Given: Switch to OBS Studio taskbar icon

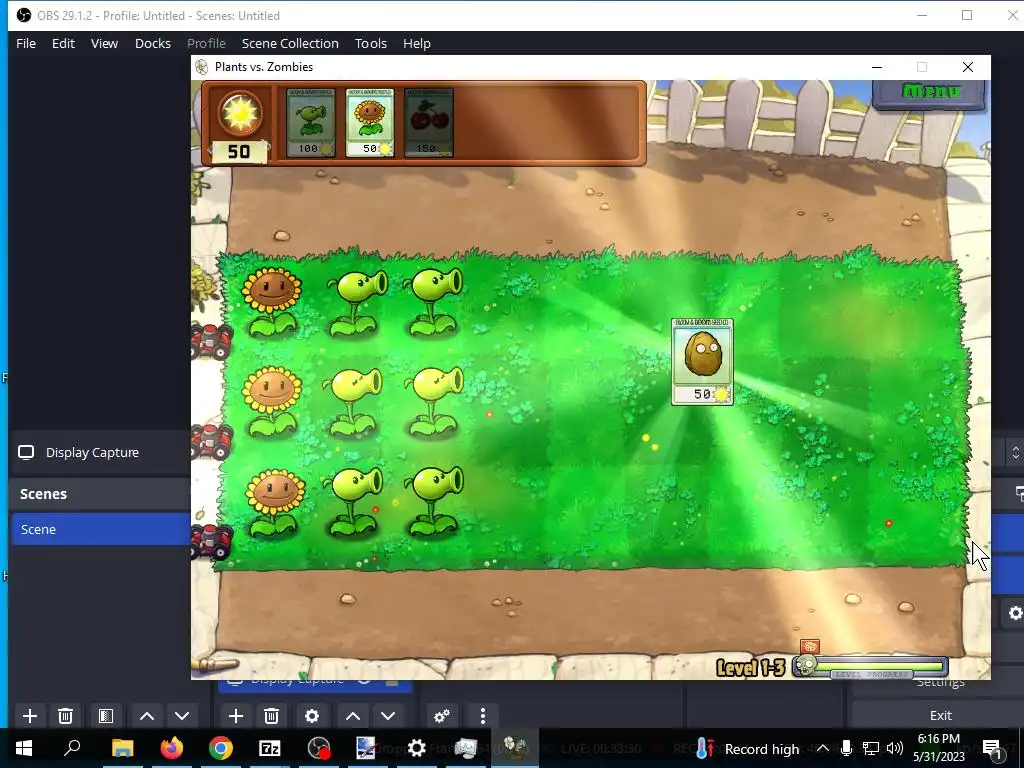Looking at the screenshot, I should (319, 748).
